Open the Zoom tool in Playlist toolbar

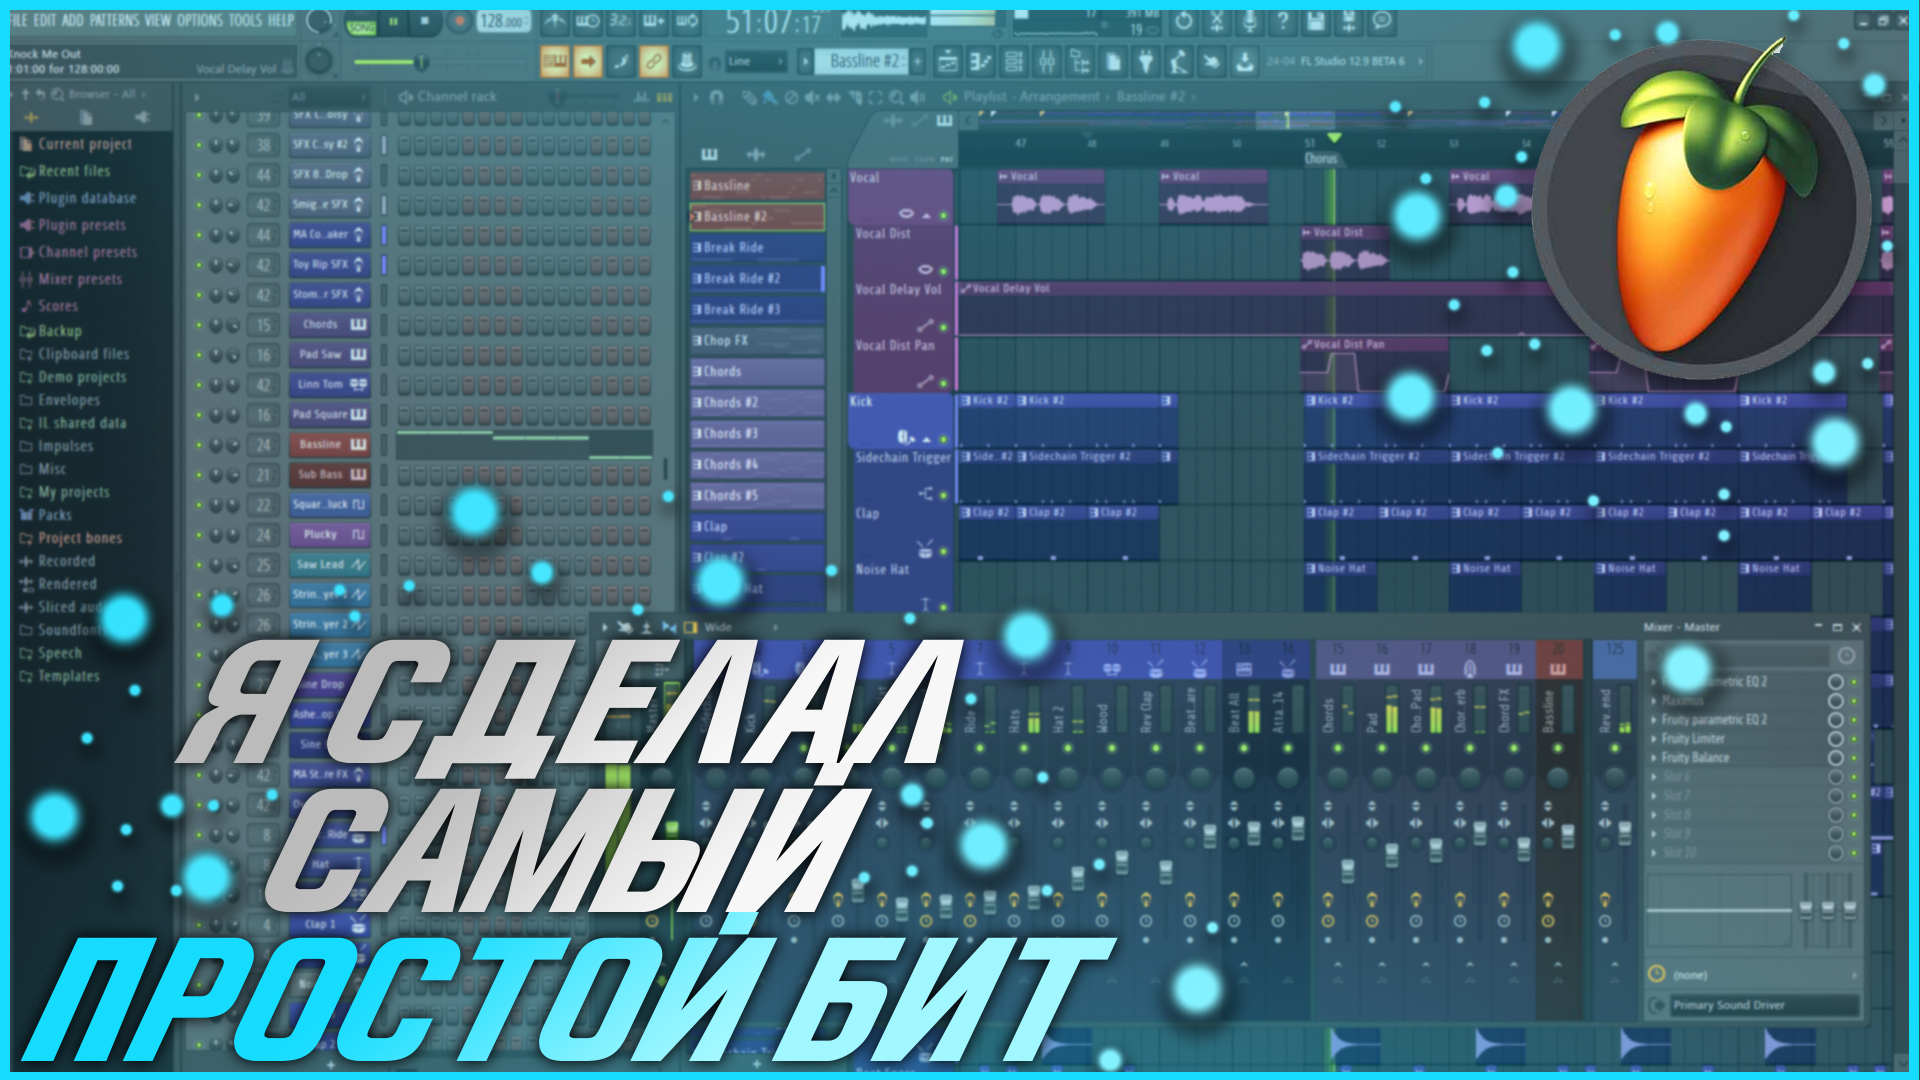point(895,98)
